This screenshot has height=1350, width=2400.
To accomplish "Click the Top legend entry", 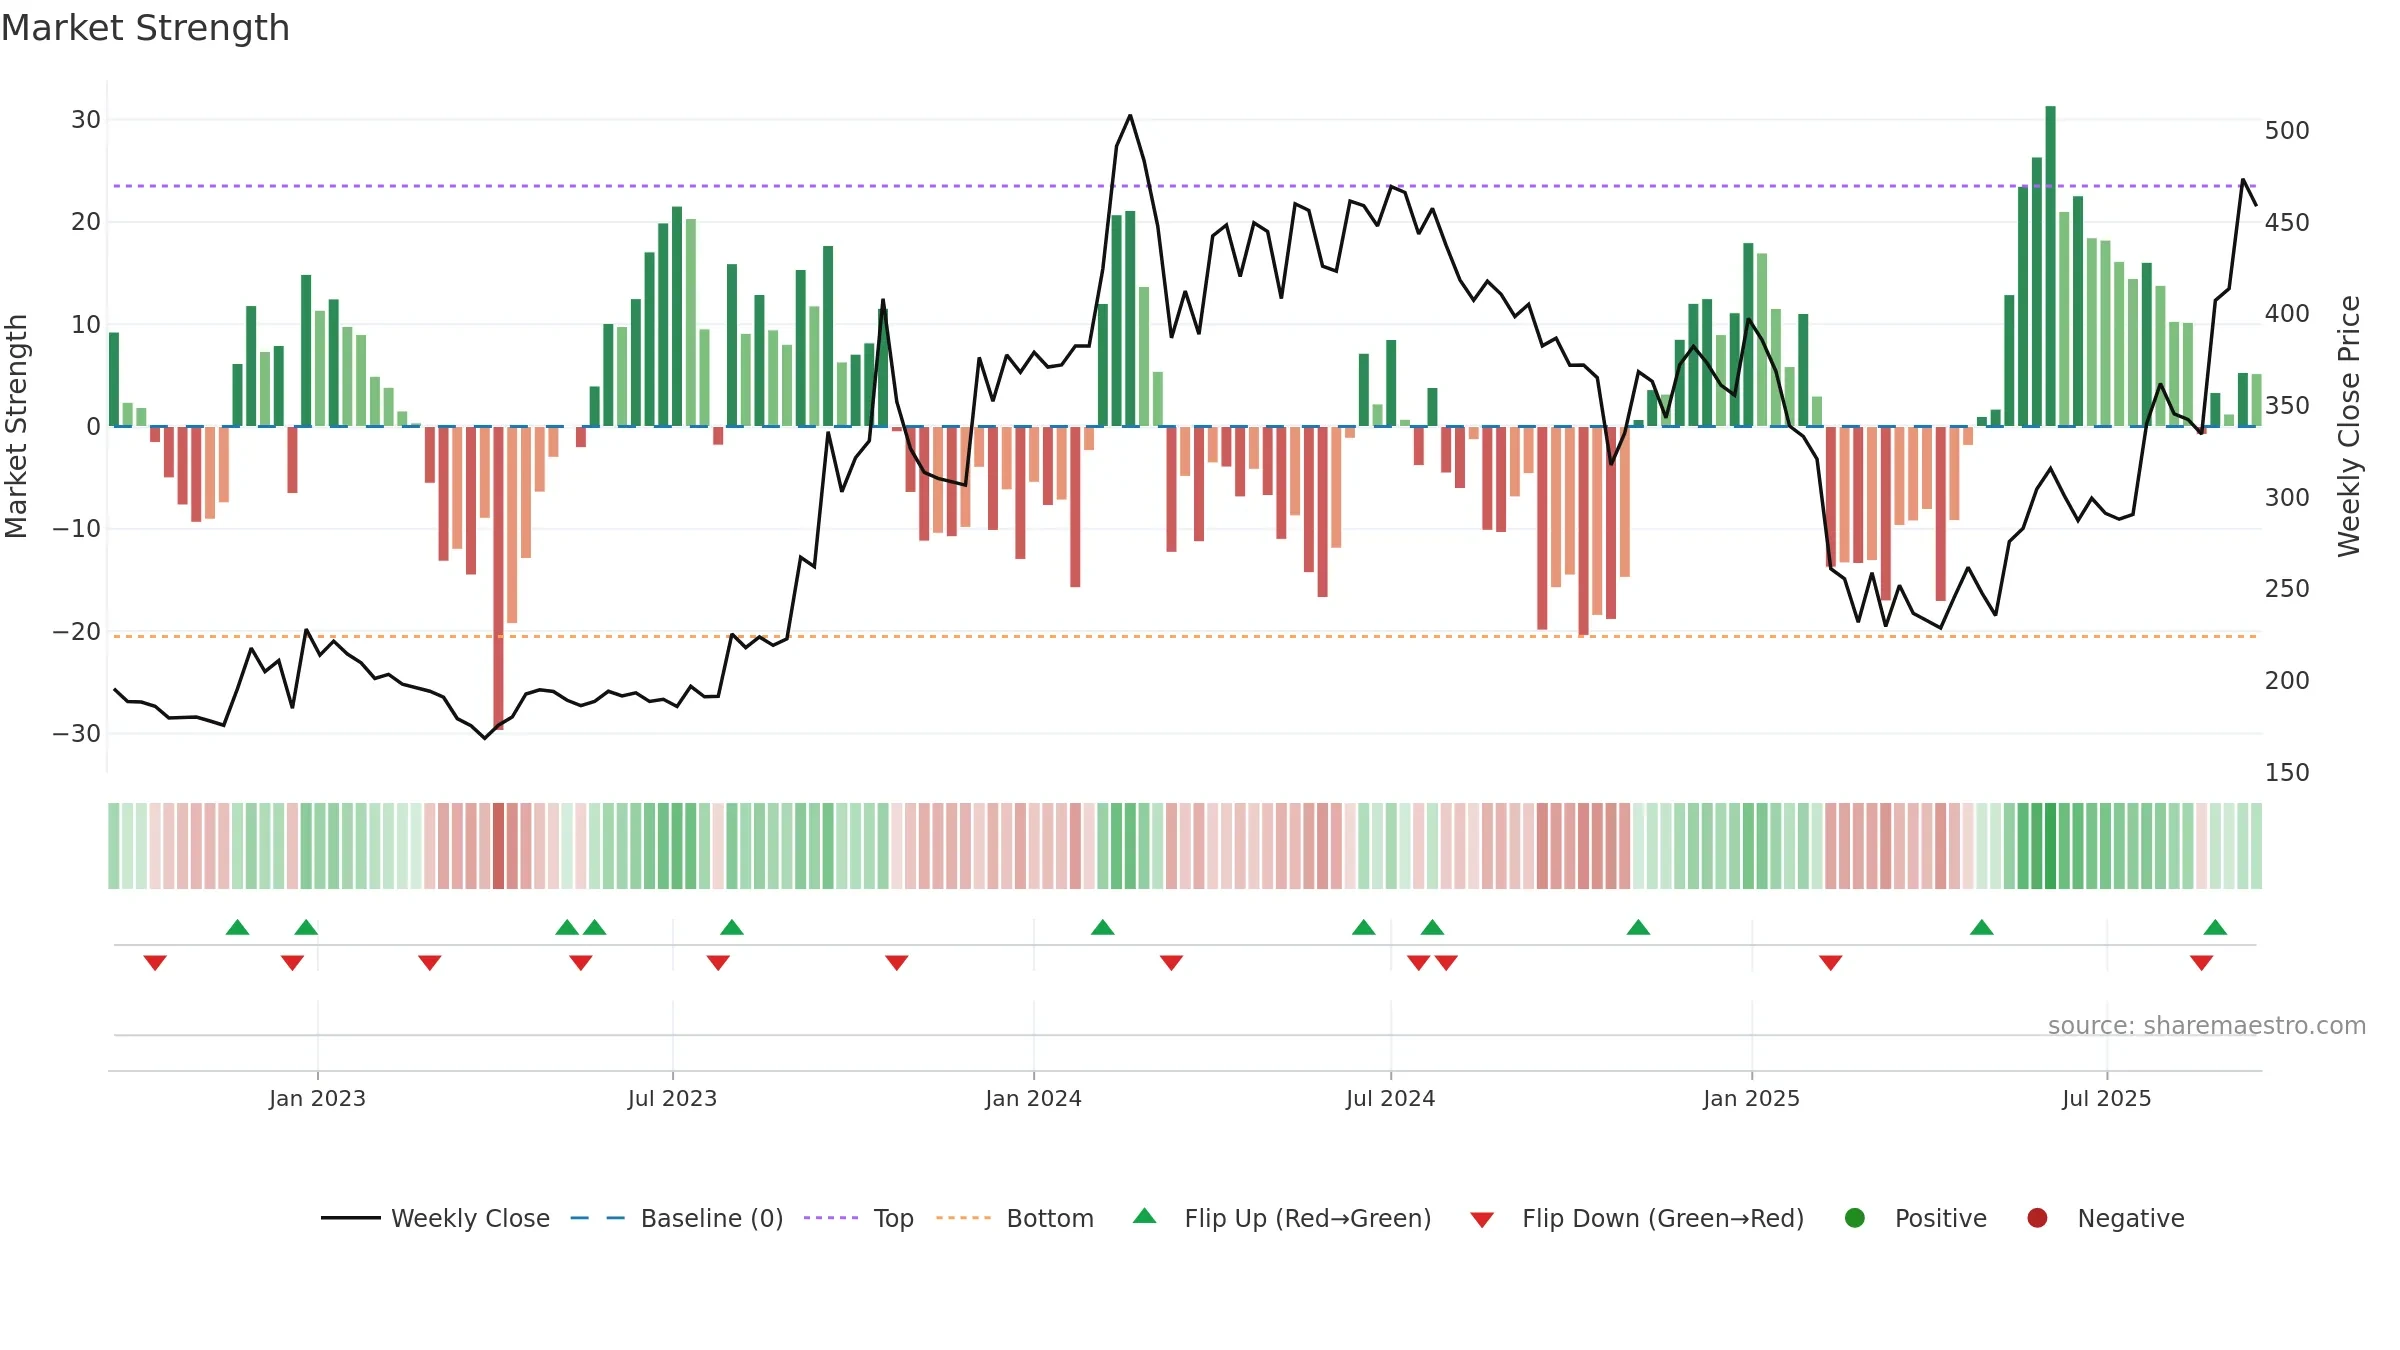I will (x=858, y=1218).
